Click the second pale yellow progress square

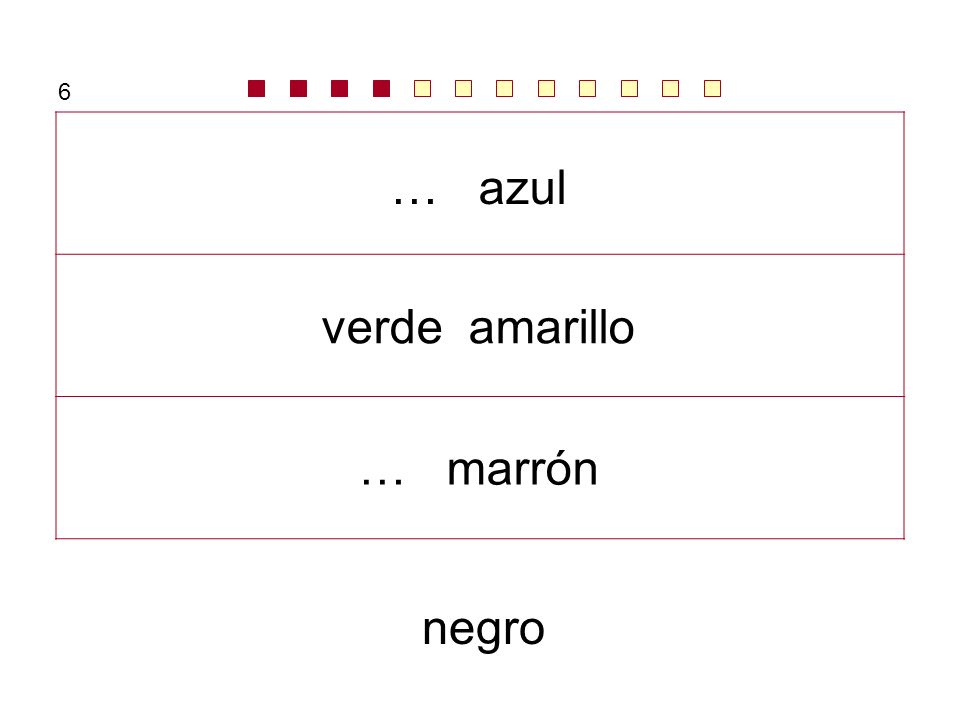(463, 89)
